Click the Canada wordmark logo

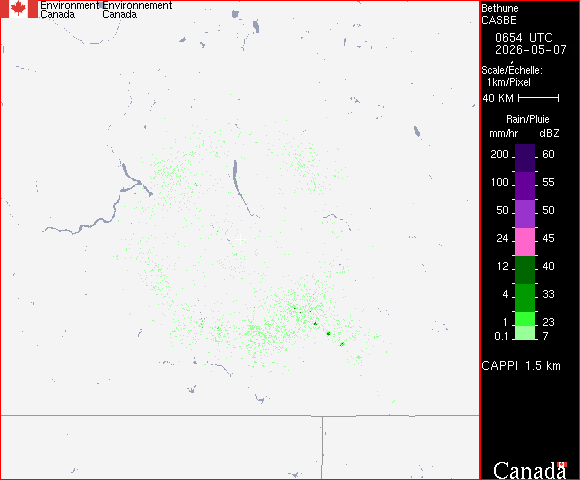point(529,470)
